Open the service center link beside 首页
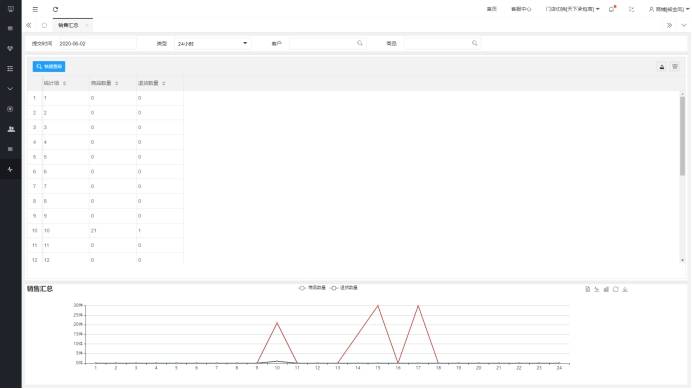The image size is (692, 389). click(521, 9)
